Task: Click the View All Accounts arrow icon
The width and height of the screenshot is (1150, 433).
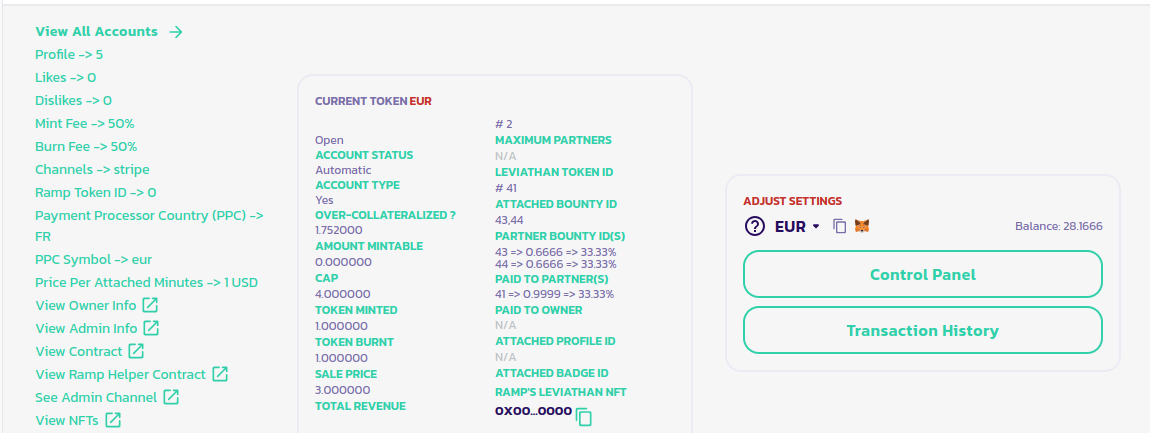Action: click(176, 32)
